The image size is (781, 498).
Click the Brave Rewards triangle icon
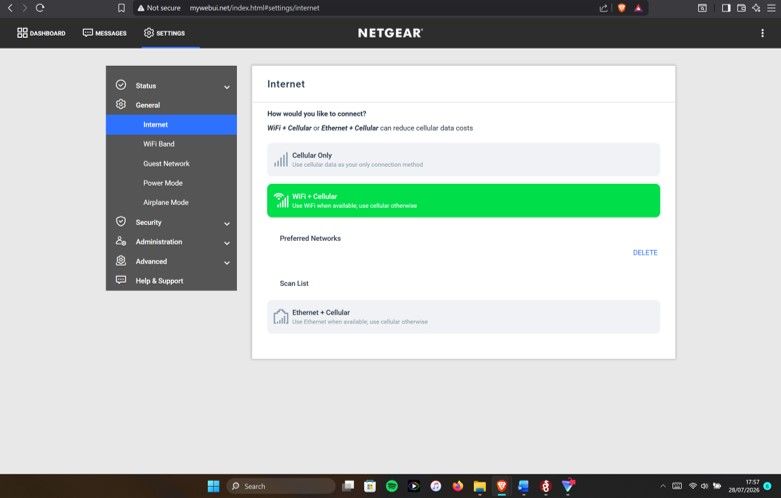pyautogui.click(x=638, y=8)
